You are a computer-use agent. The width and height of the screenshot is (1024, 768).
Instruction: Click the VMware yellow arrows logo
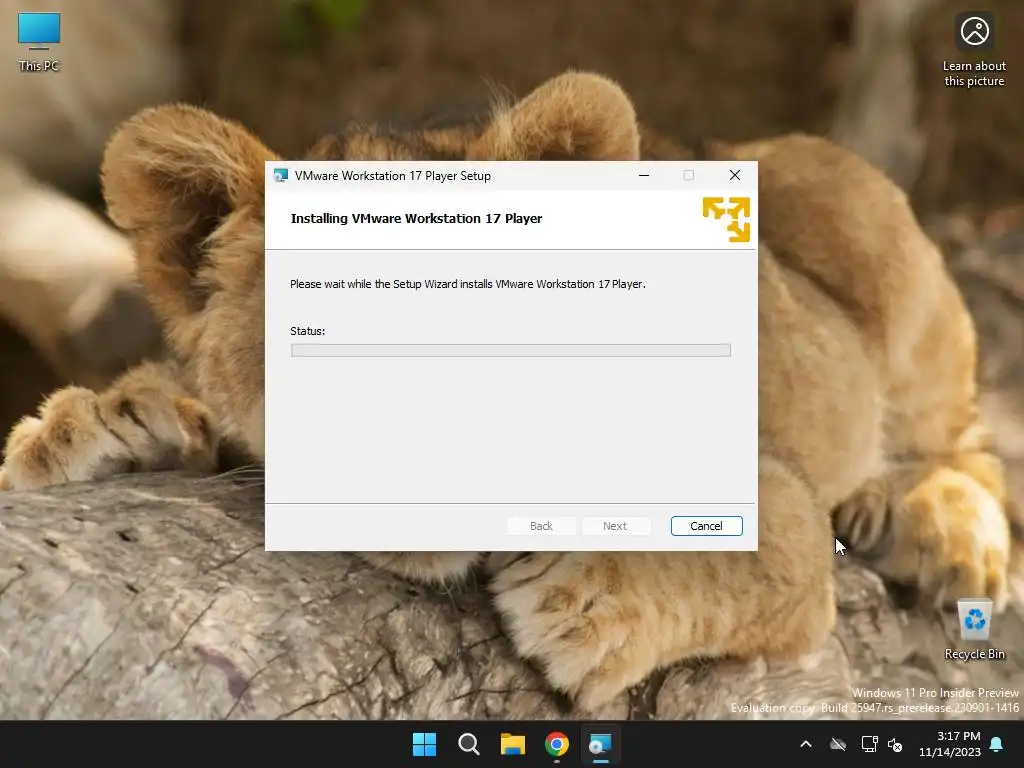726,219
